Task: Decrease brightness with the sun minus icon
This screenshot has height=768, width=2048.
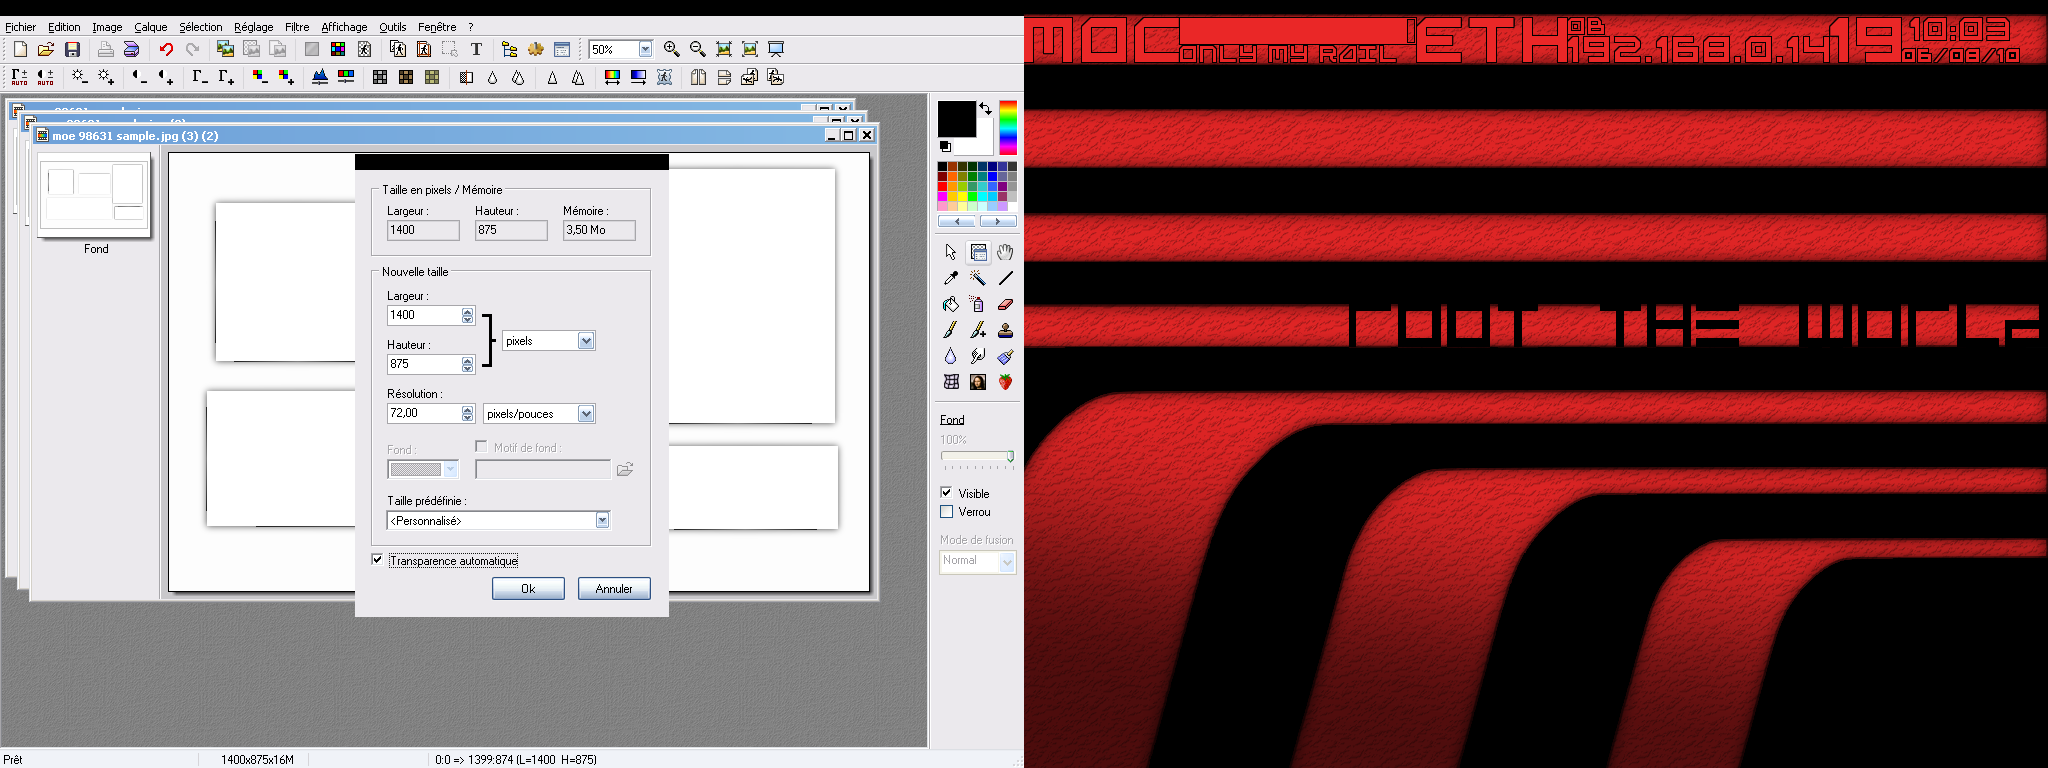Action: [x=79, y=77]
